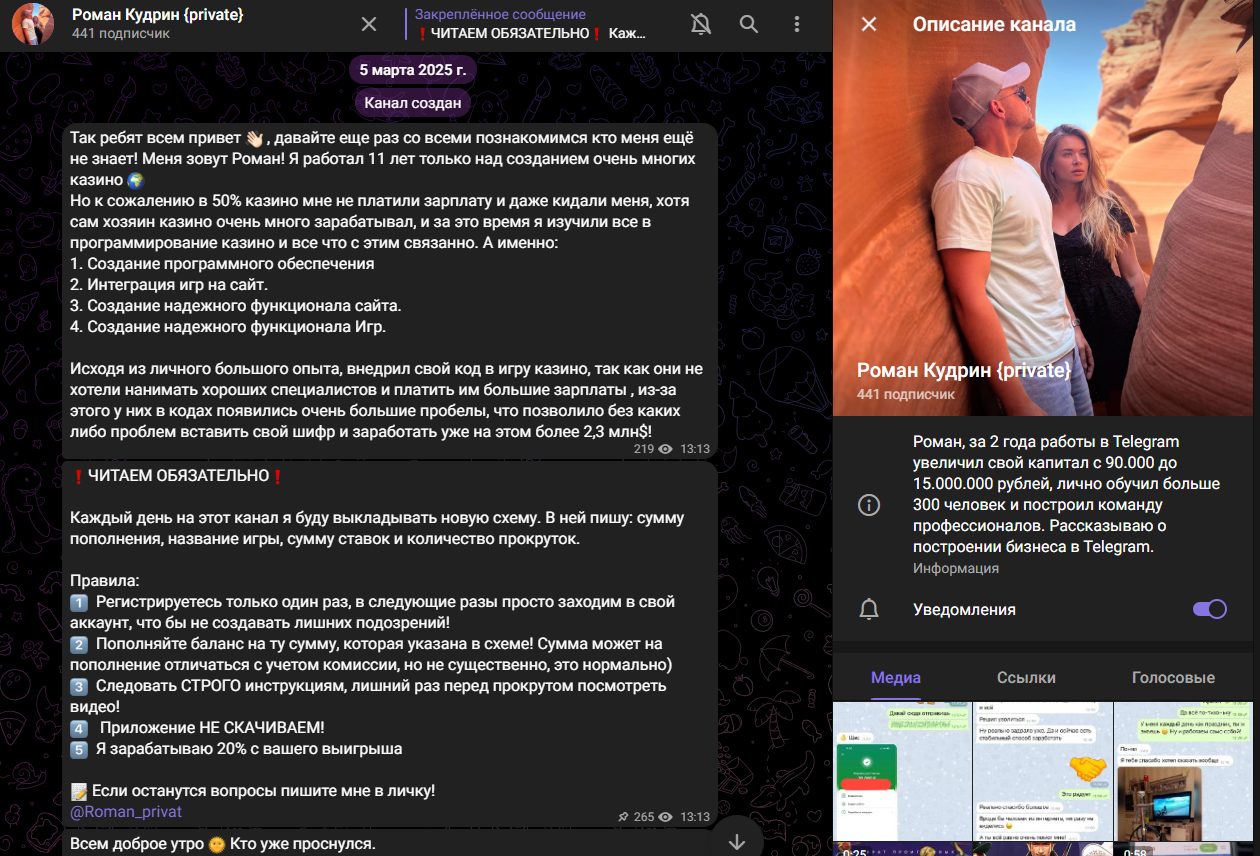Dismiss the pinned message with X icon
This screenshot has height=856, width=1260.
(369, 24)
